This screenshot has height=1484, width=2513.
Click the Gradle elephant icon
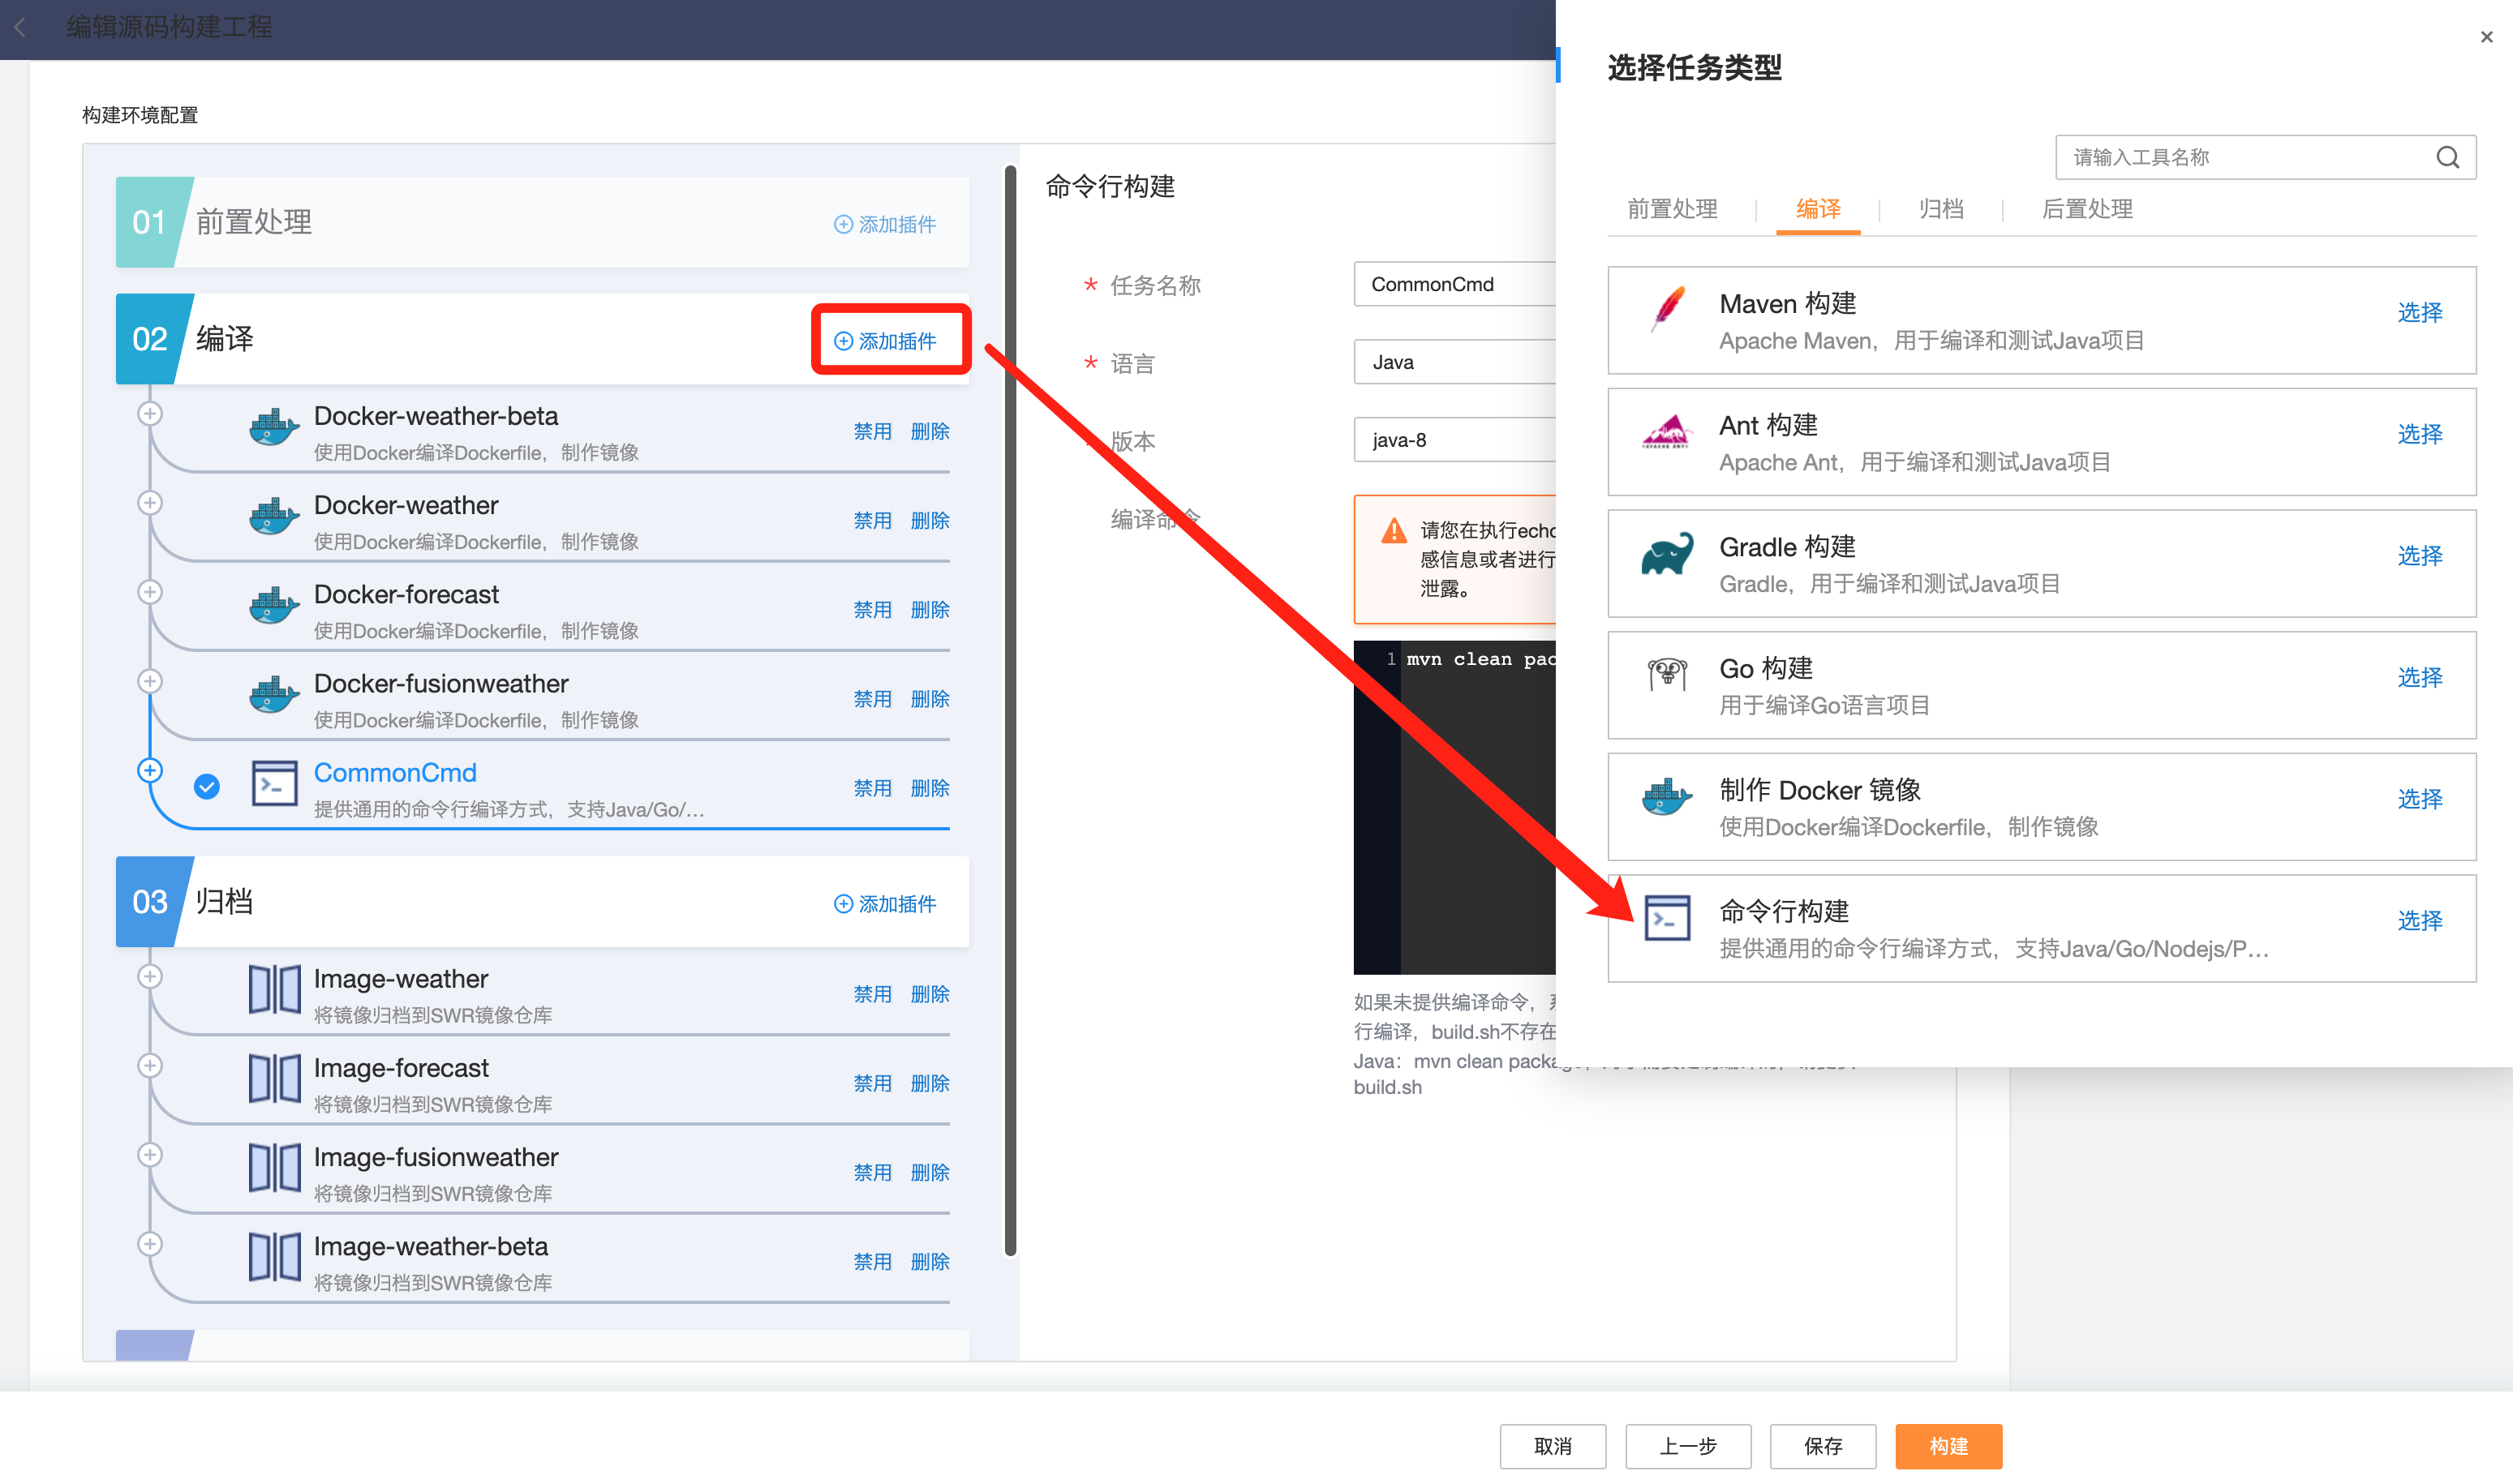pyautogui.click(x=1667, y=554)
